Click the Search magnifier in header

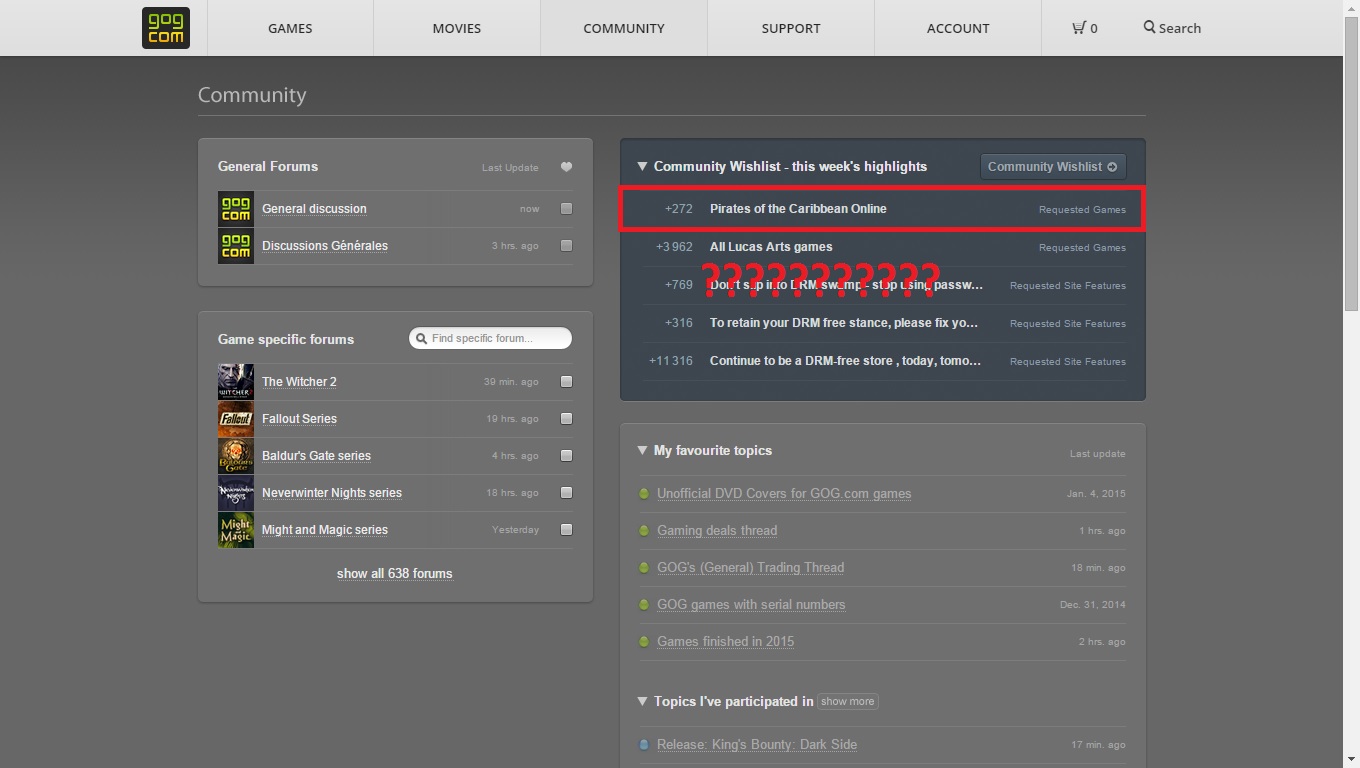[1150, 27]
